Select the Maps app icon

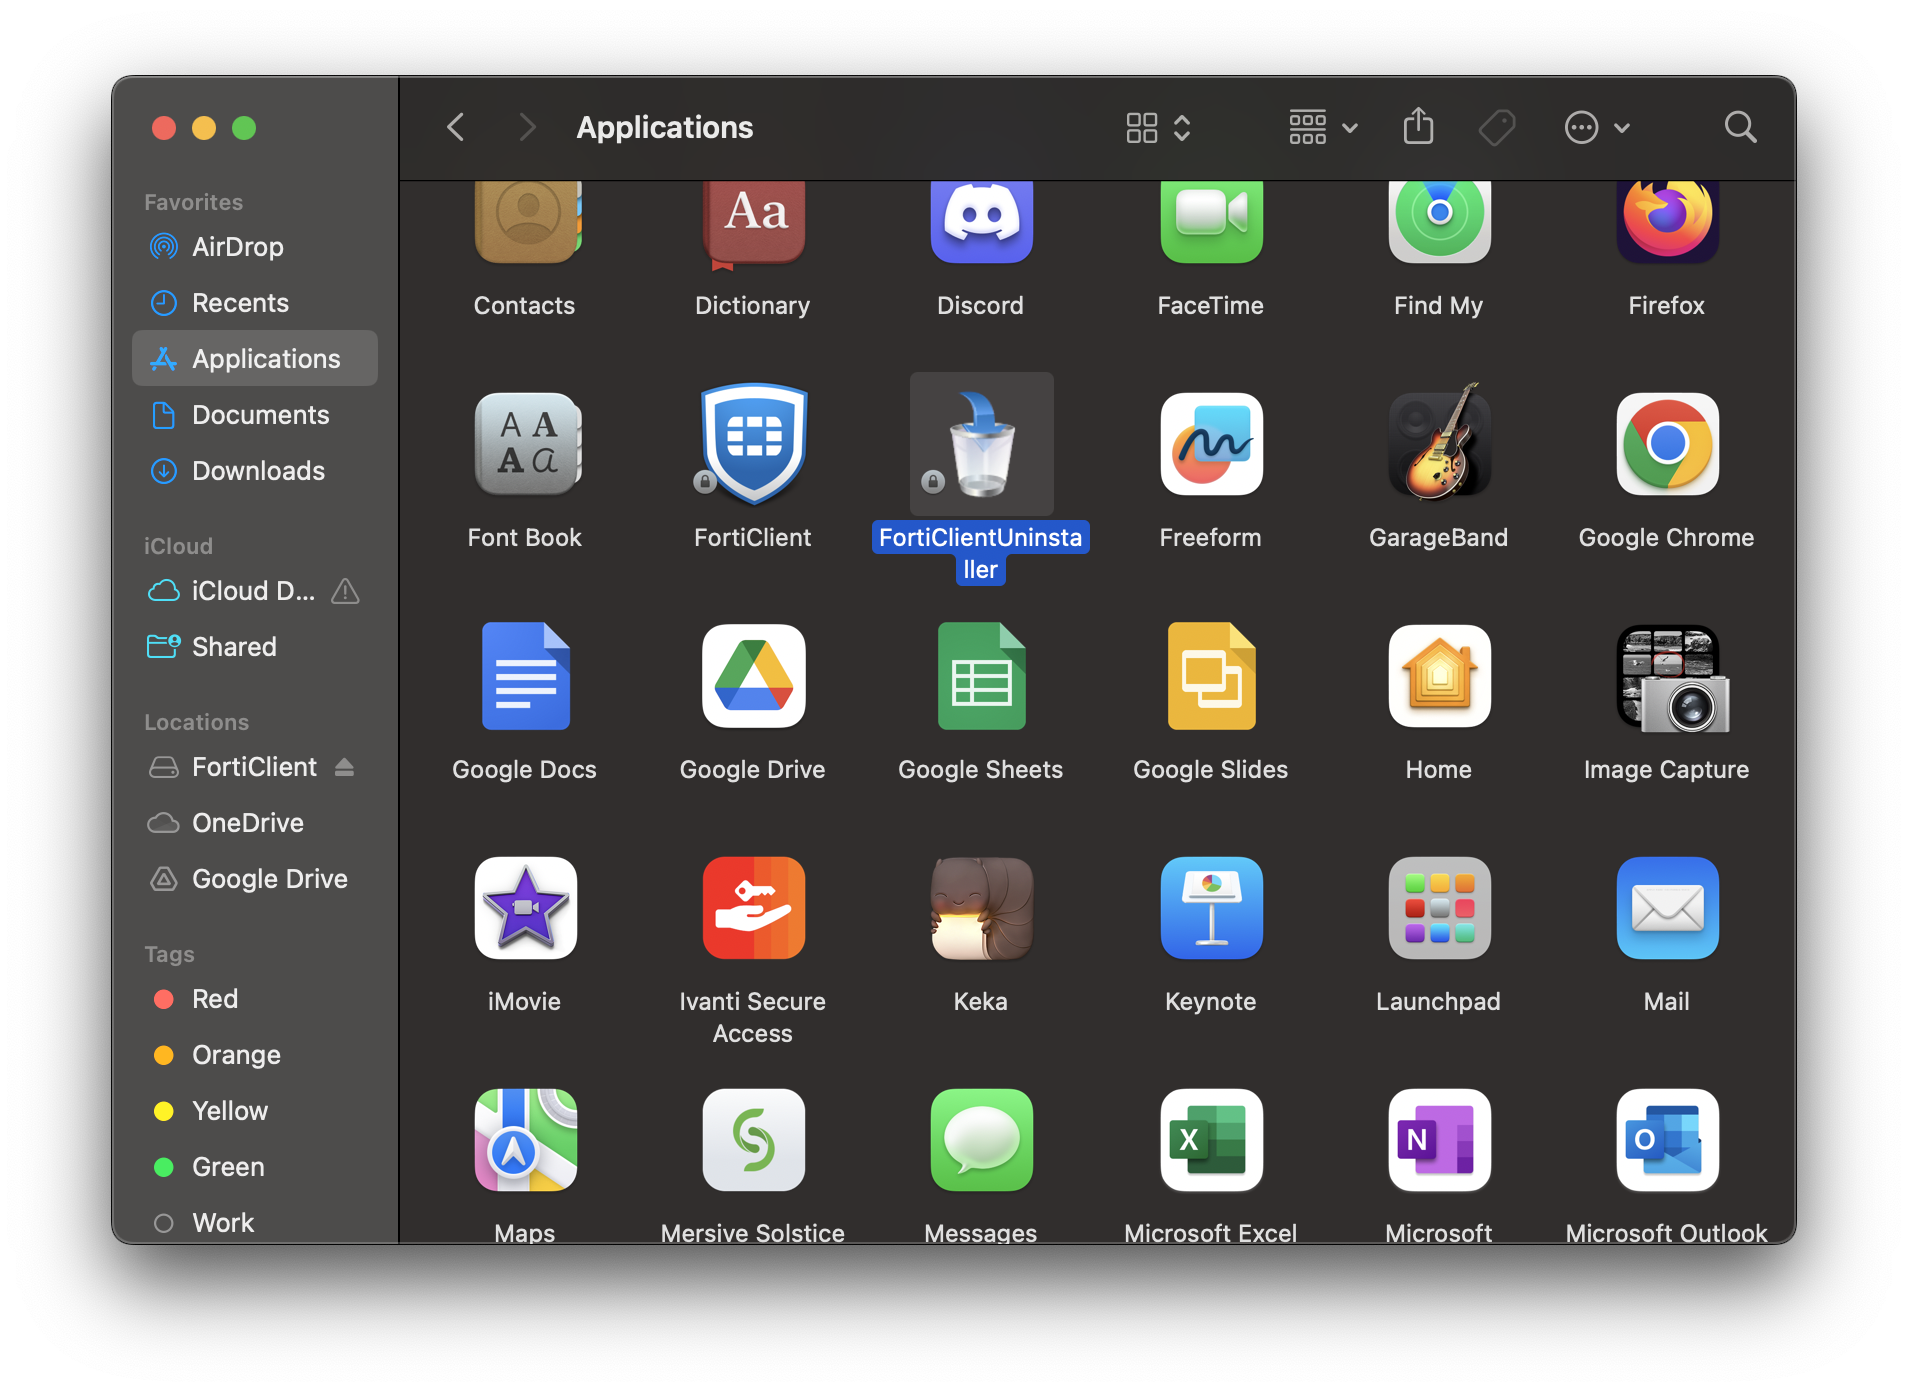pos(526,1140)
